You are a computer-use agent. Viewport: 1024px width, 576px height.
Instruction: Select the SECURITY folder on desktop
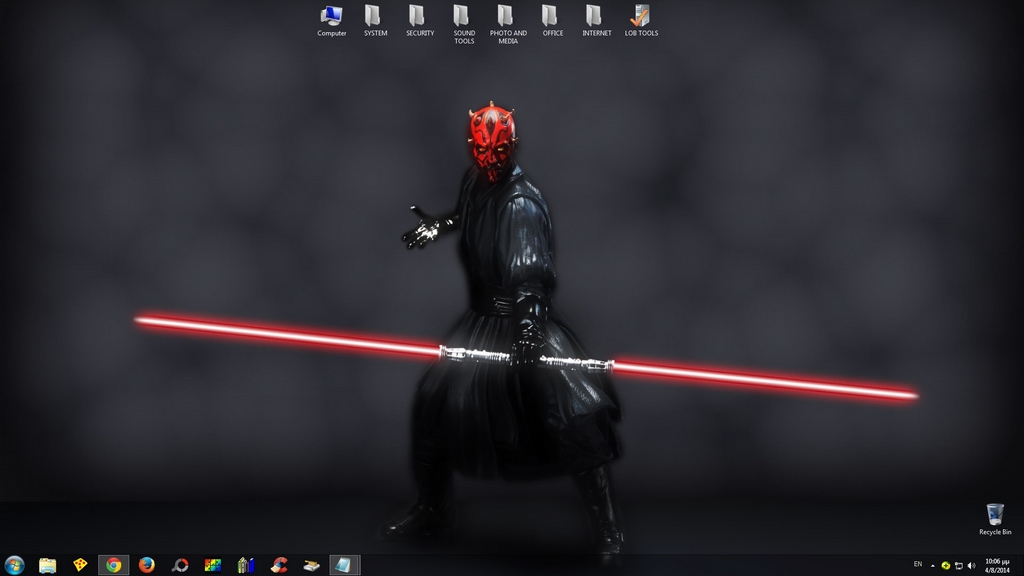[x=420, y=21]
